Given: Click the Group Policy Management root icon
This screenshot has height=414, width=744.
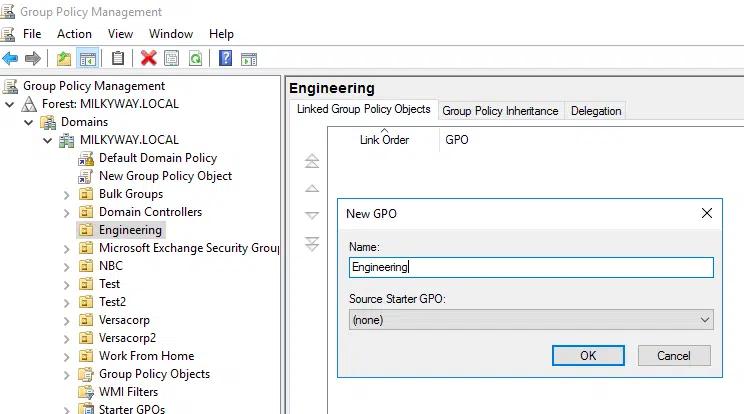Looking at the screenshot, I should click(x=10, y=86).
